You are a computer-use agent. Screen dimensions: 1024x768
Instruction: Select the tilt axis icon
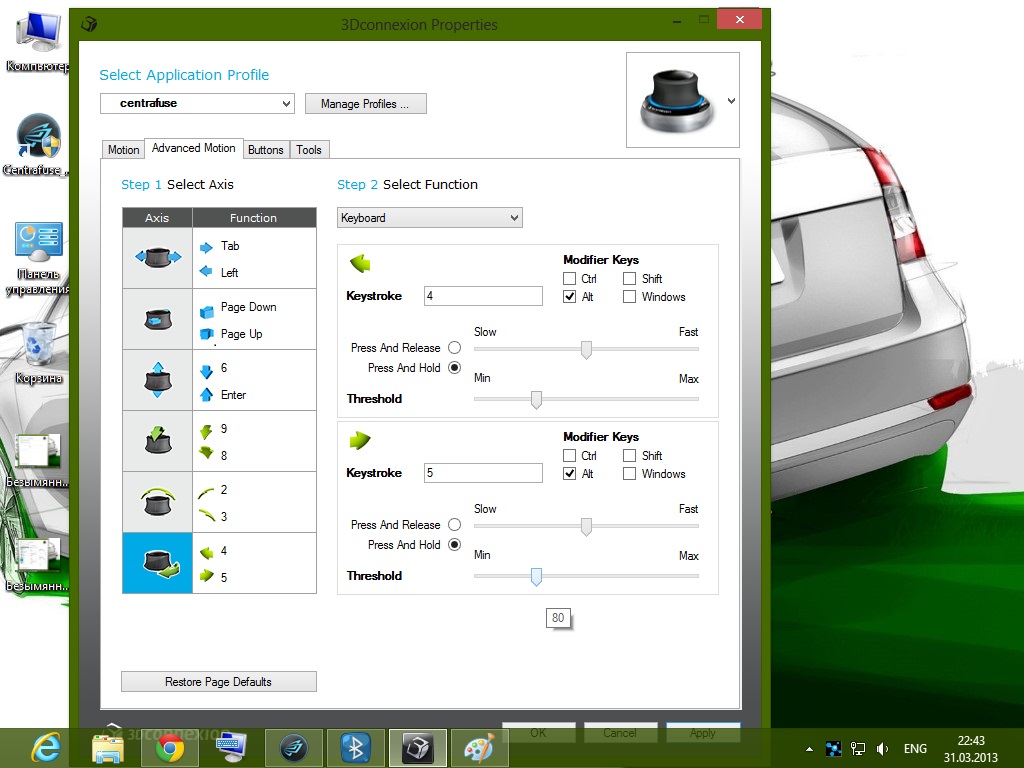(157, 441)
